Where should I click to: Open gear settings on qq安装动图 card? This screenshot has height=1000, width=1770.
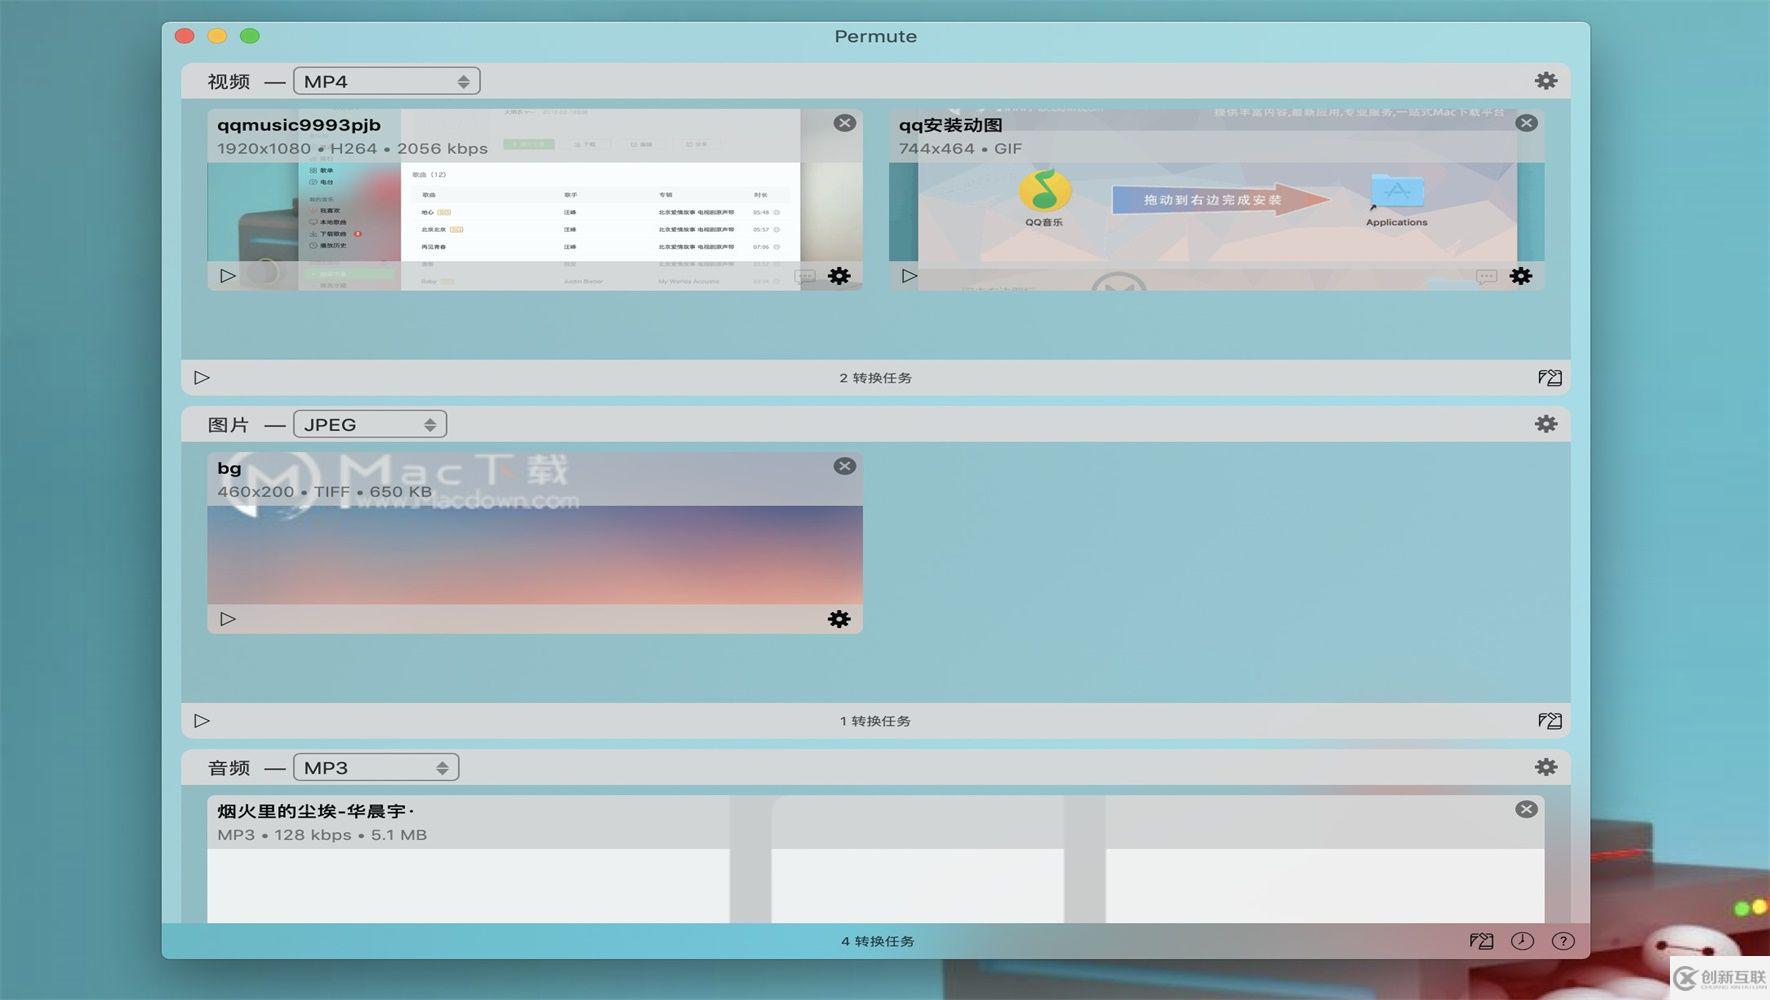[x=1521, y=276]
